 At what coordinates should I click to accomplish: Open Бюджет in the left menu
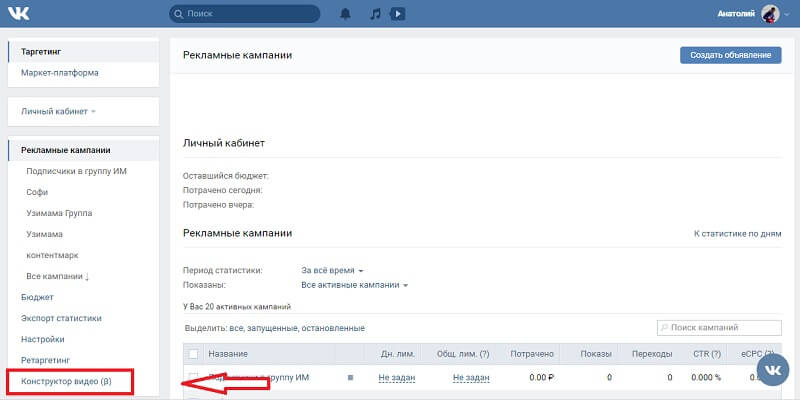37,297
